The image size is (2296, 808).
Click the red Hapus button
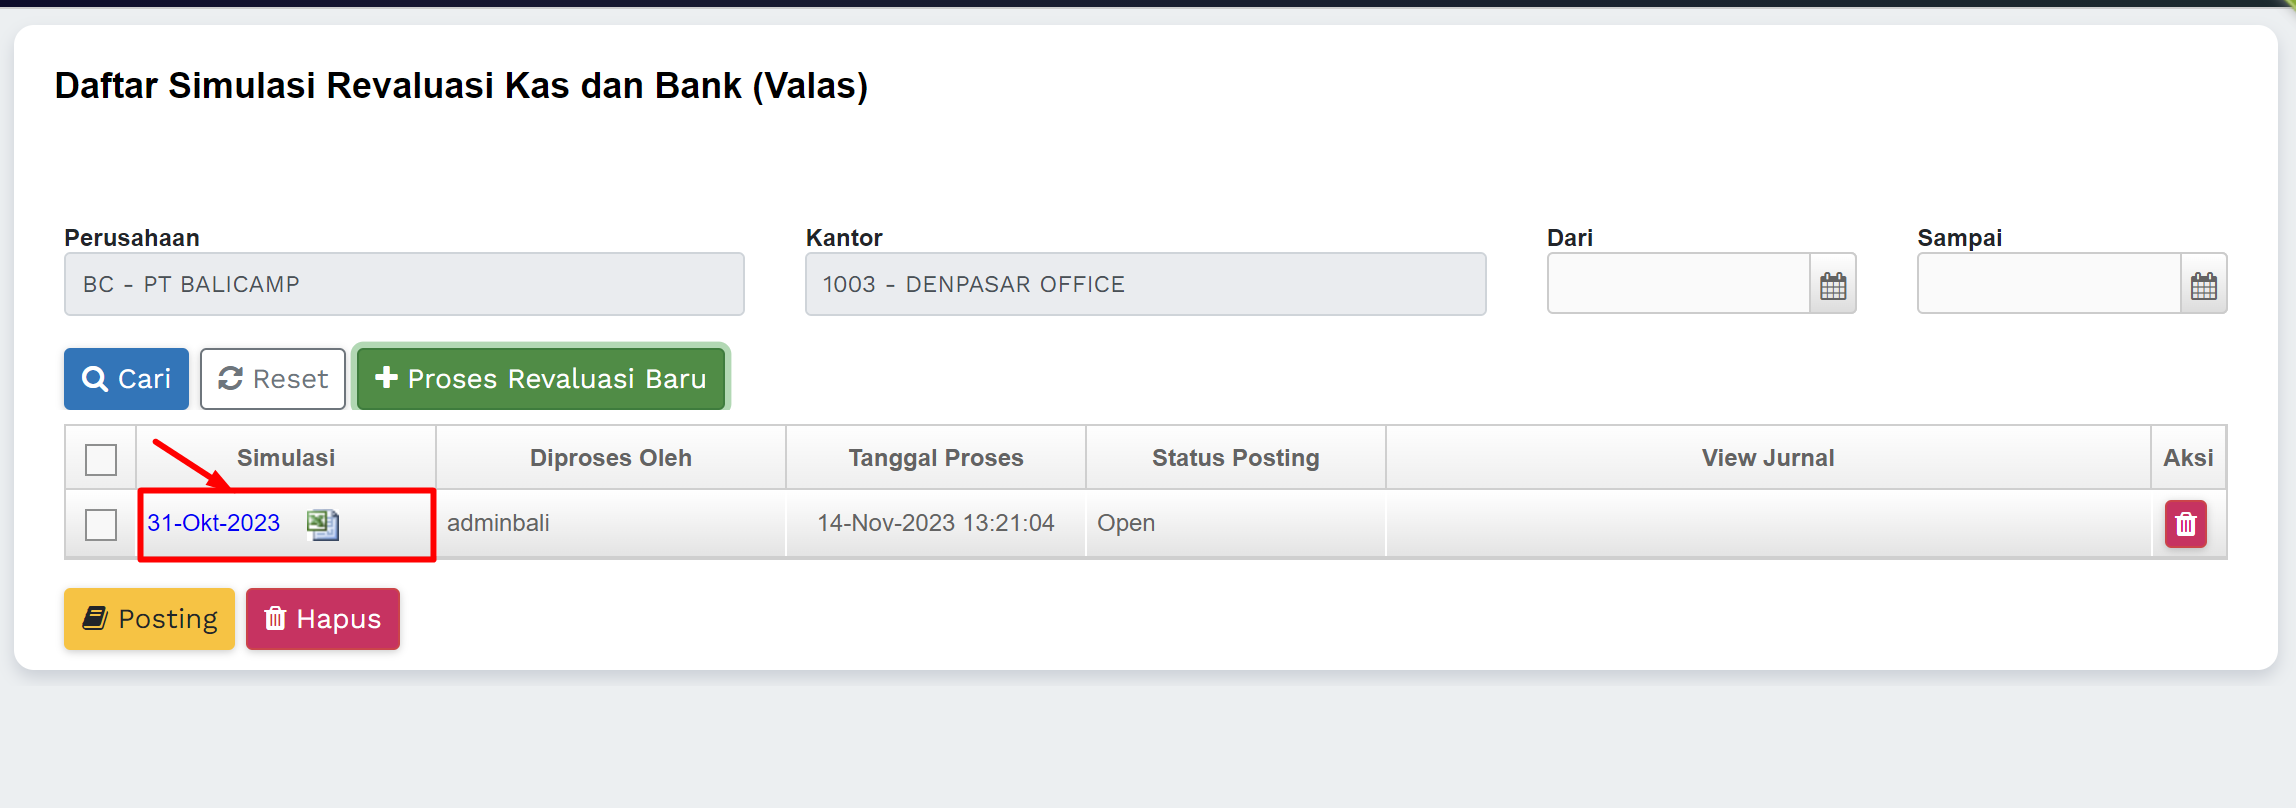[x=322, y=619]
